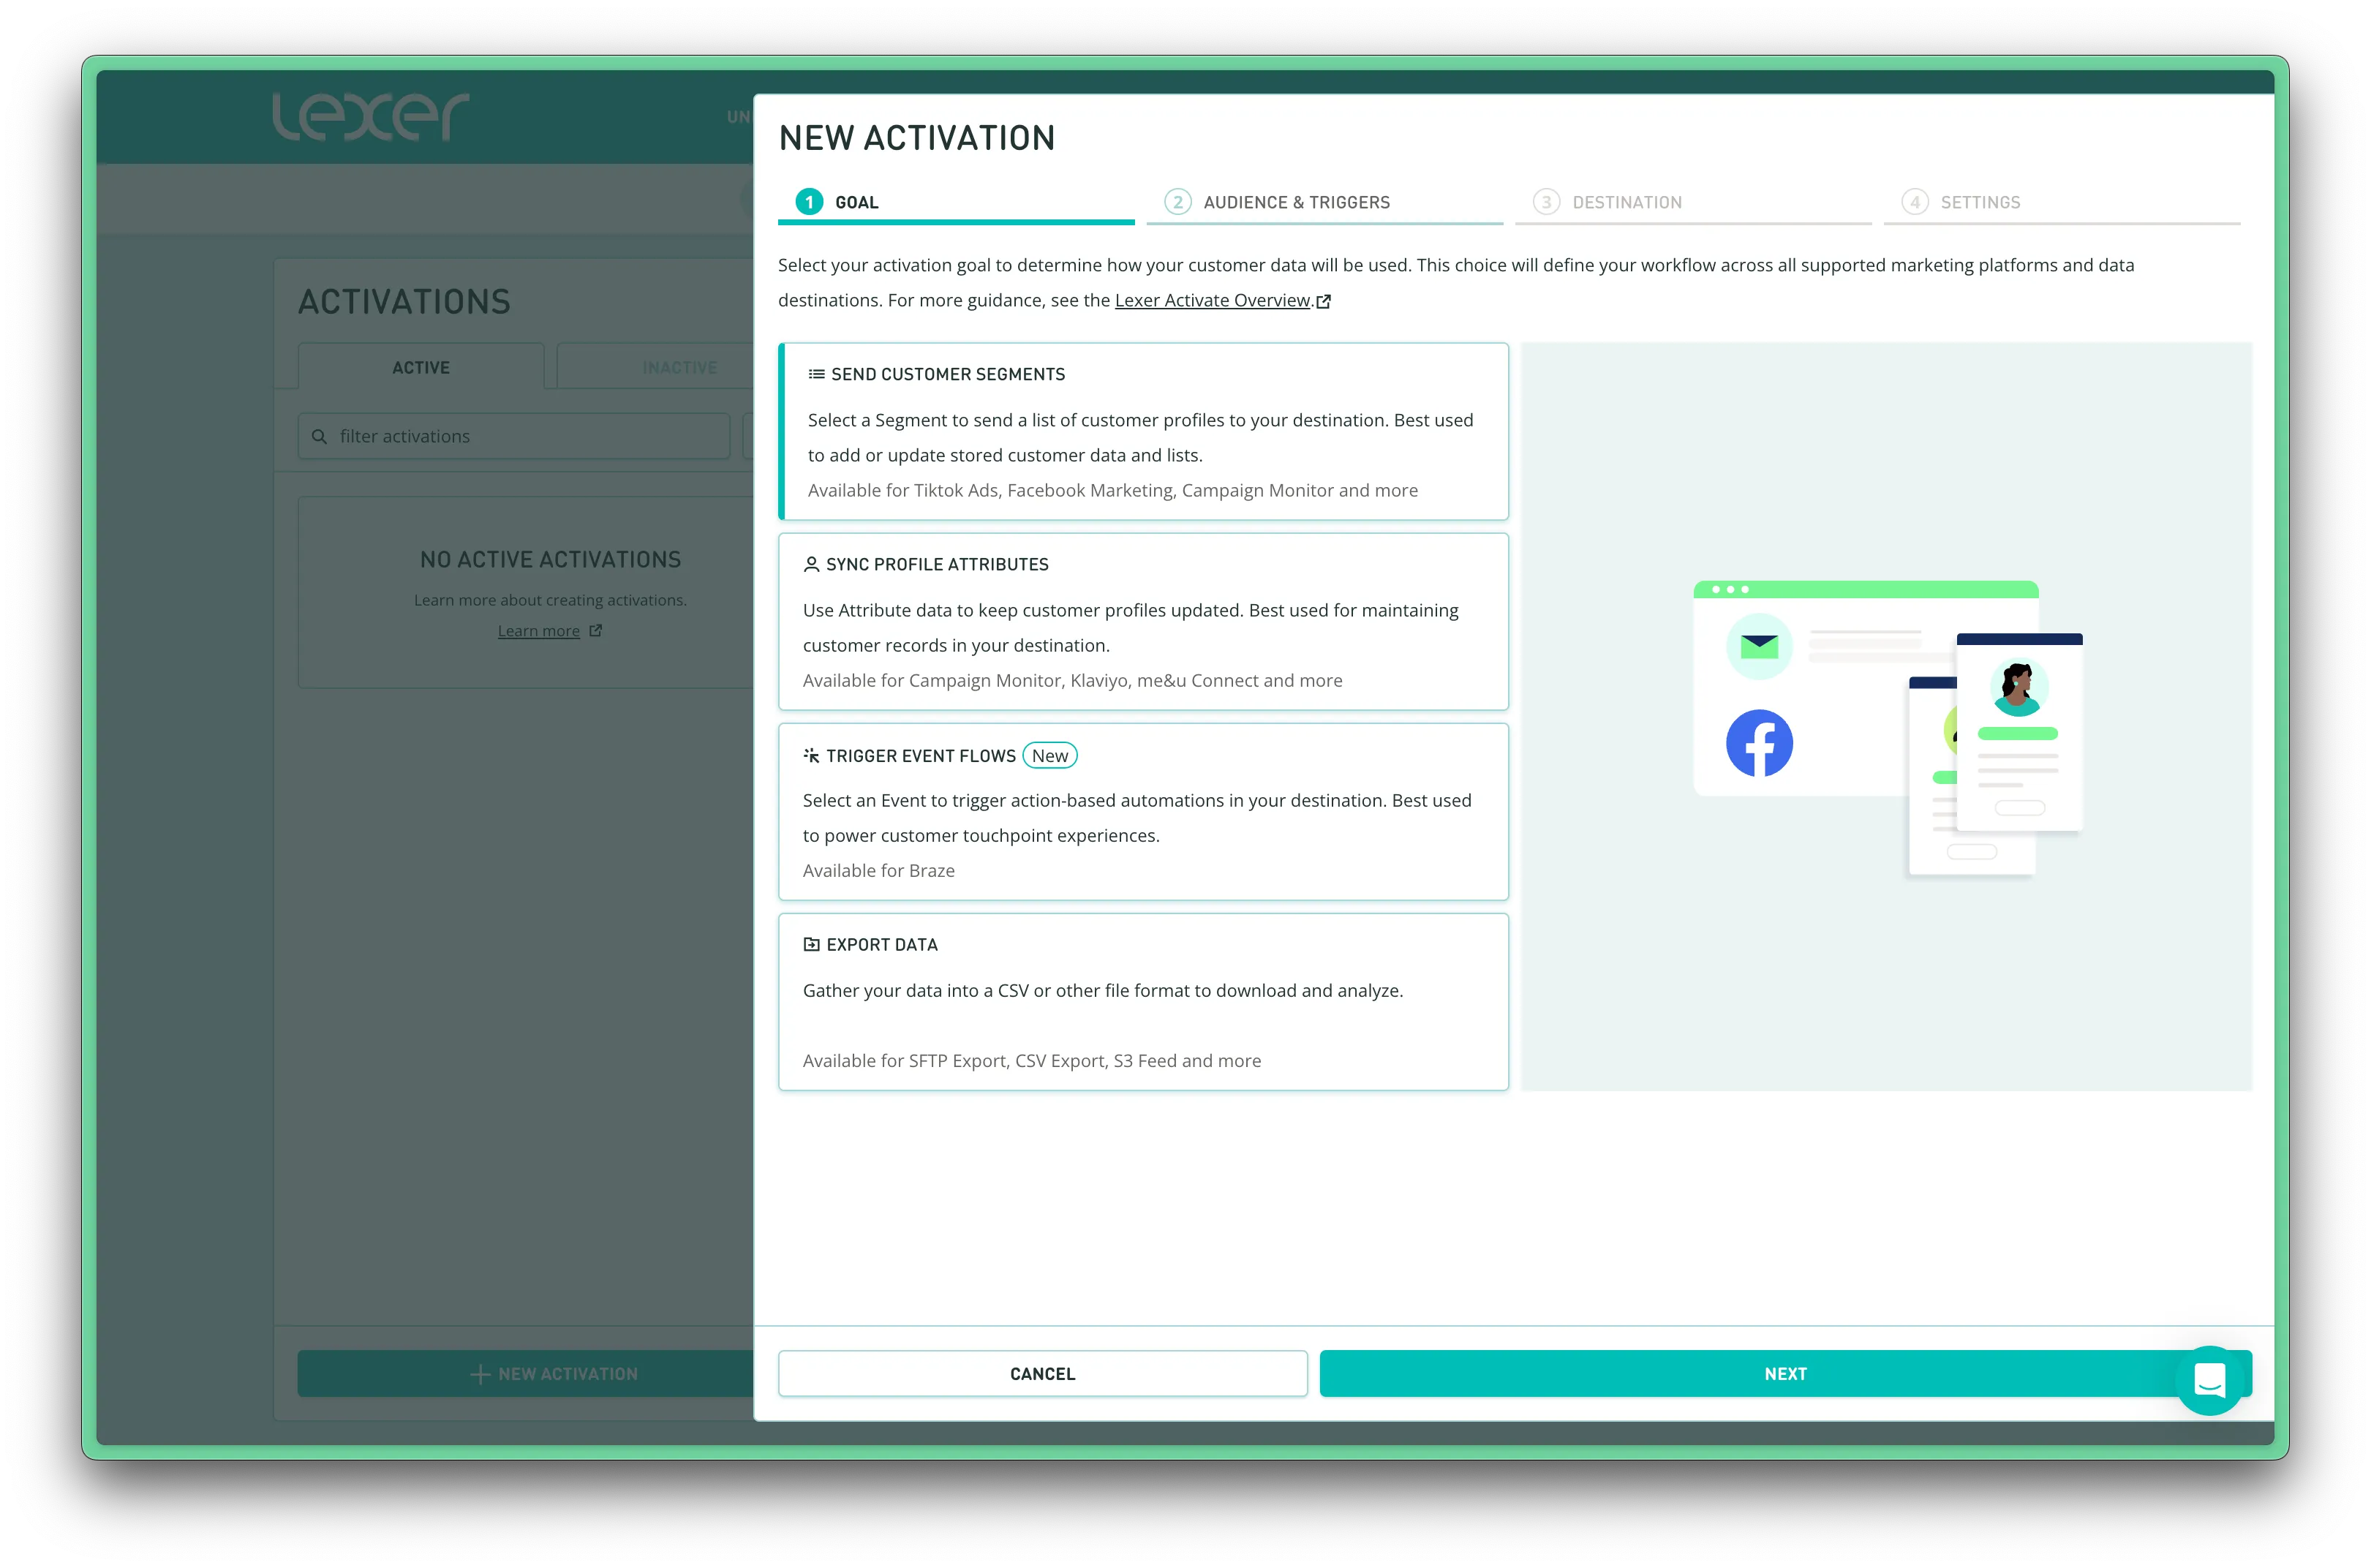
Task: Choose the Sync Profile Attributes goal
Action: click(x=1143, y=622)
